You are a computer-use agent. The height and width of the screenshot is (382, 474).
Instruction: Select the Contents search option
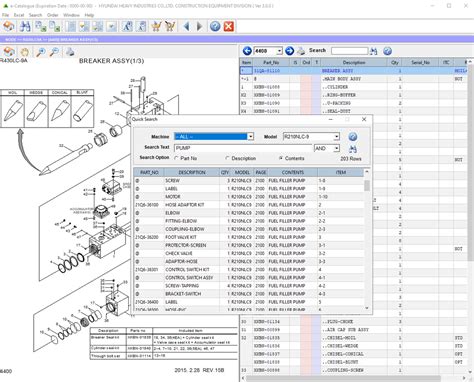(281, 158)
